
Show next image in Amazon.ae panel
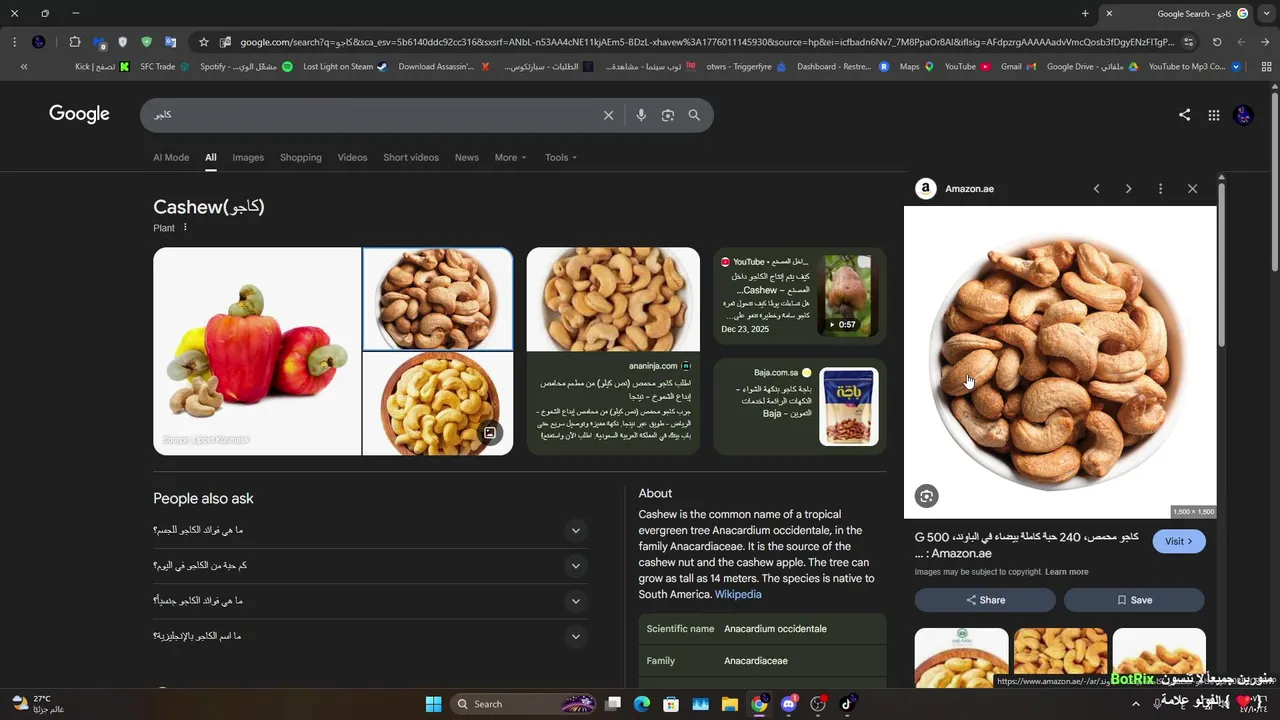1128,189
